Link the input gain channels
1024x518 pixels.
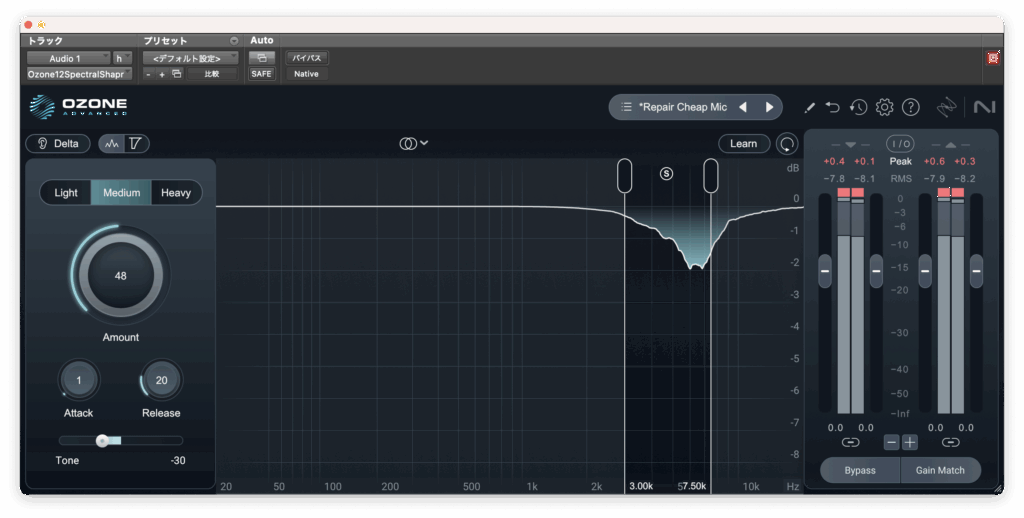click(x=850, y=442)
